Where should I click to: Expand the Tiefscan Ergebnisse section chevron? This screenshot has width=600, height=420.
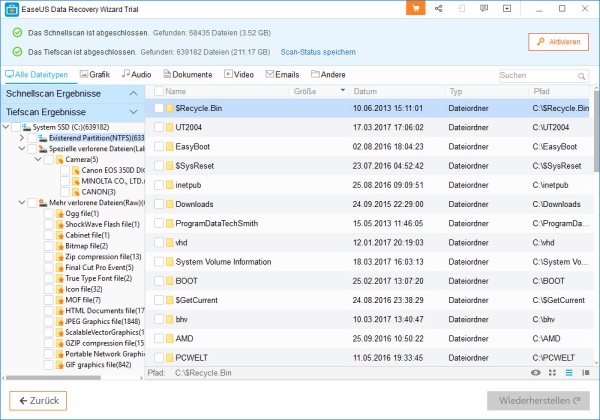(133, 112)
